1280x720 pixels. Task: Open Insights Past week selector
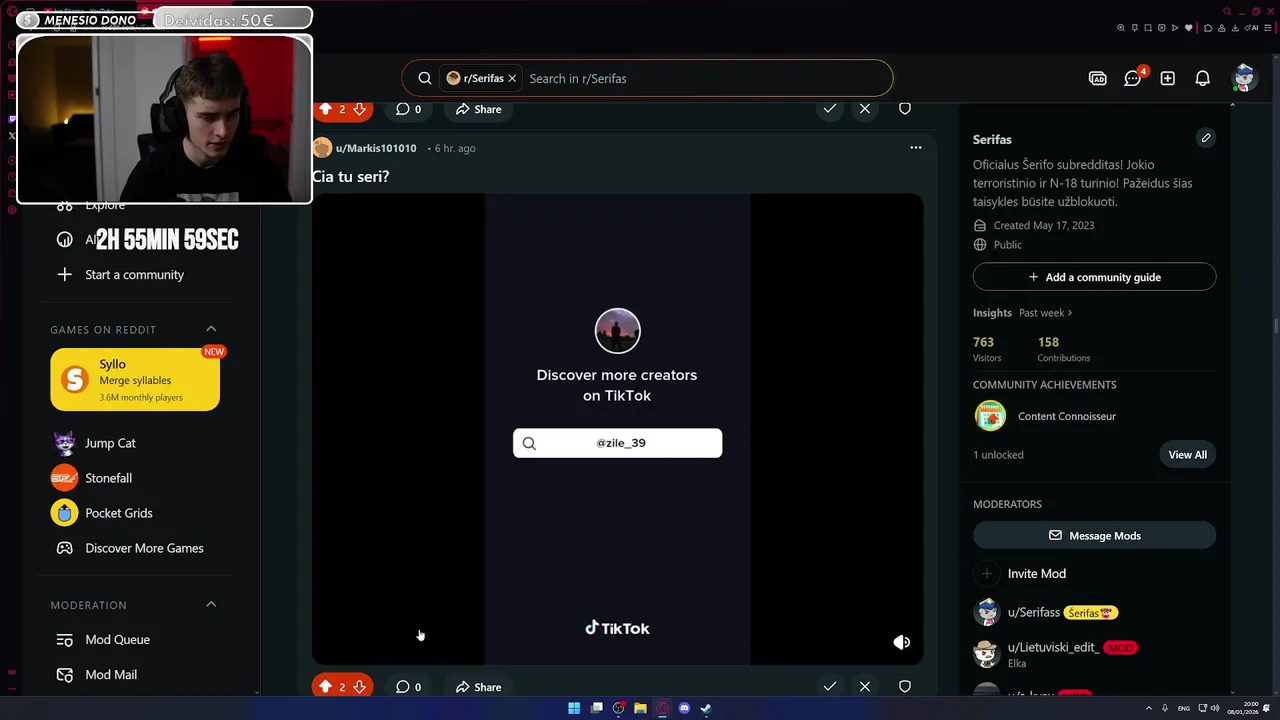point(1045,313)
